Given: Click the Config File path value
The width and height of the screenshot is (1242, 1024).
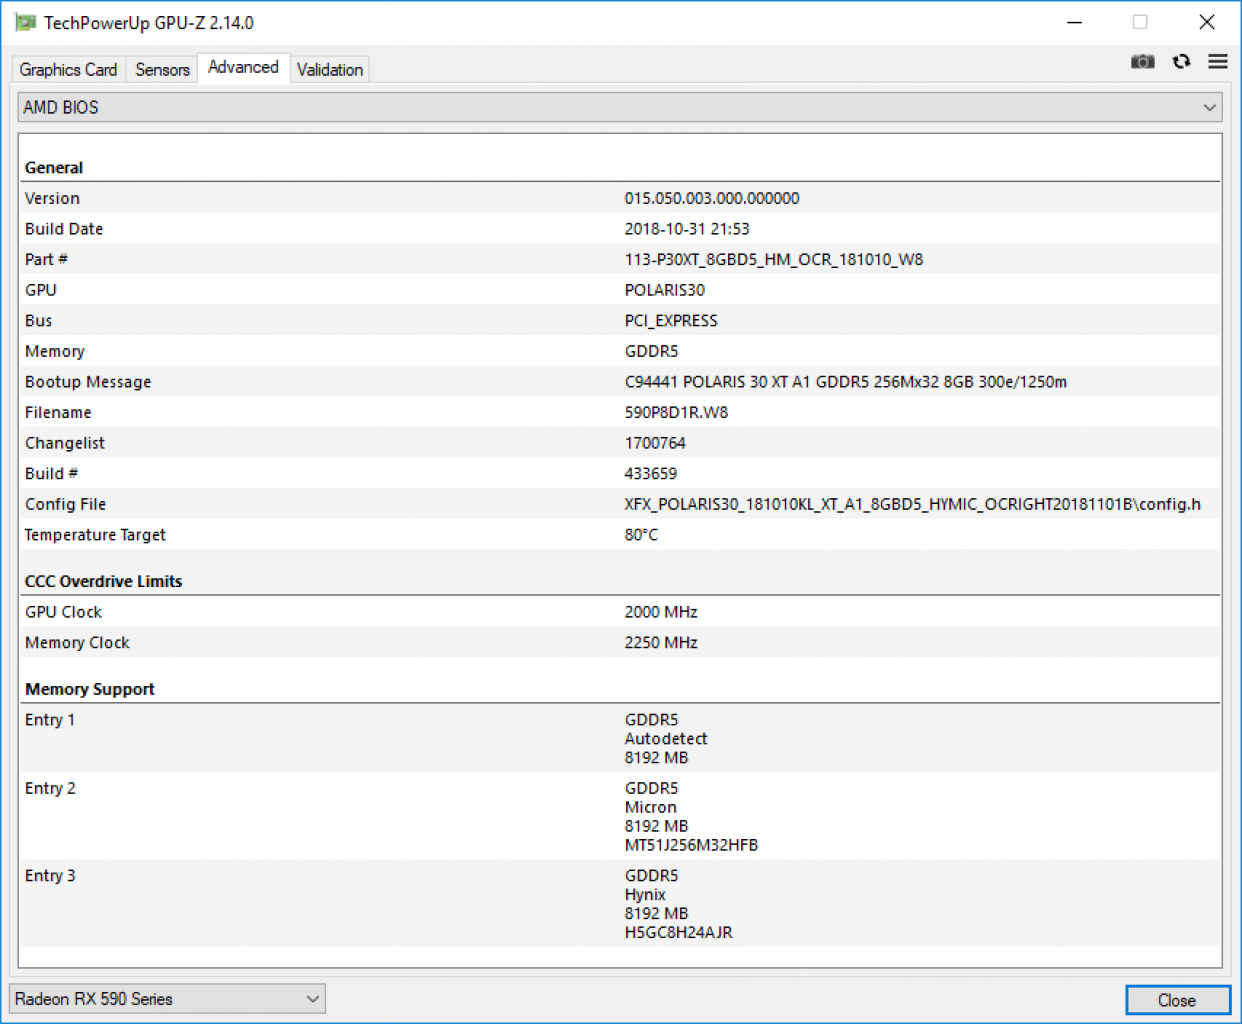Looking at the screenshot, I should tap(913, 504).
